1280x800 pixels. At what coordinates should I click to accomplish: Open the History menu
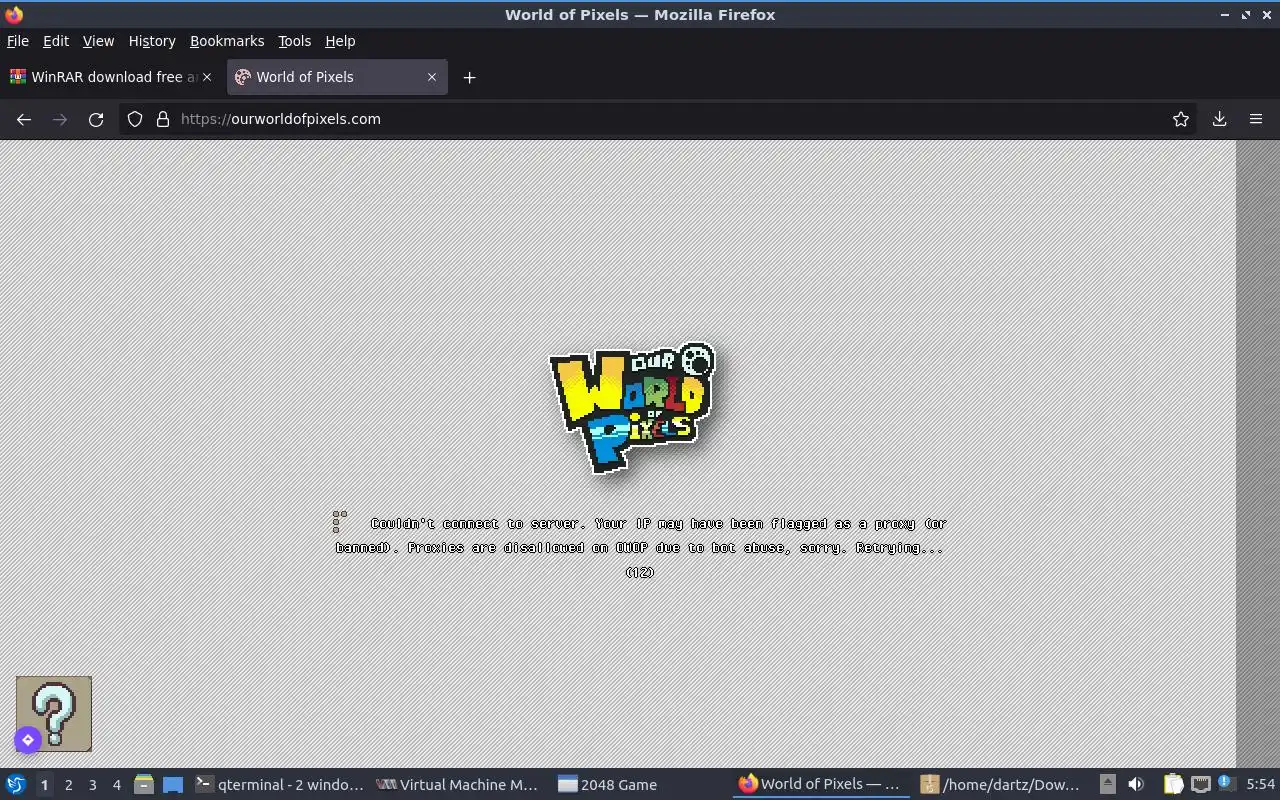coord(152,41)
